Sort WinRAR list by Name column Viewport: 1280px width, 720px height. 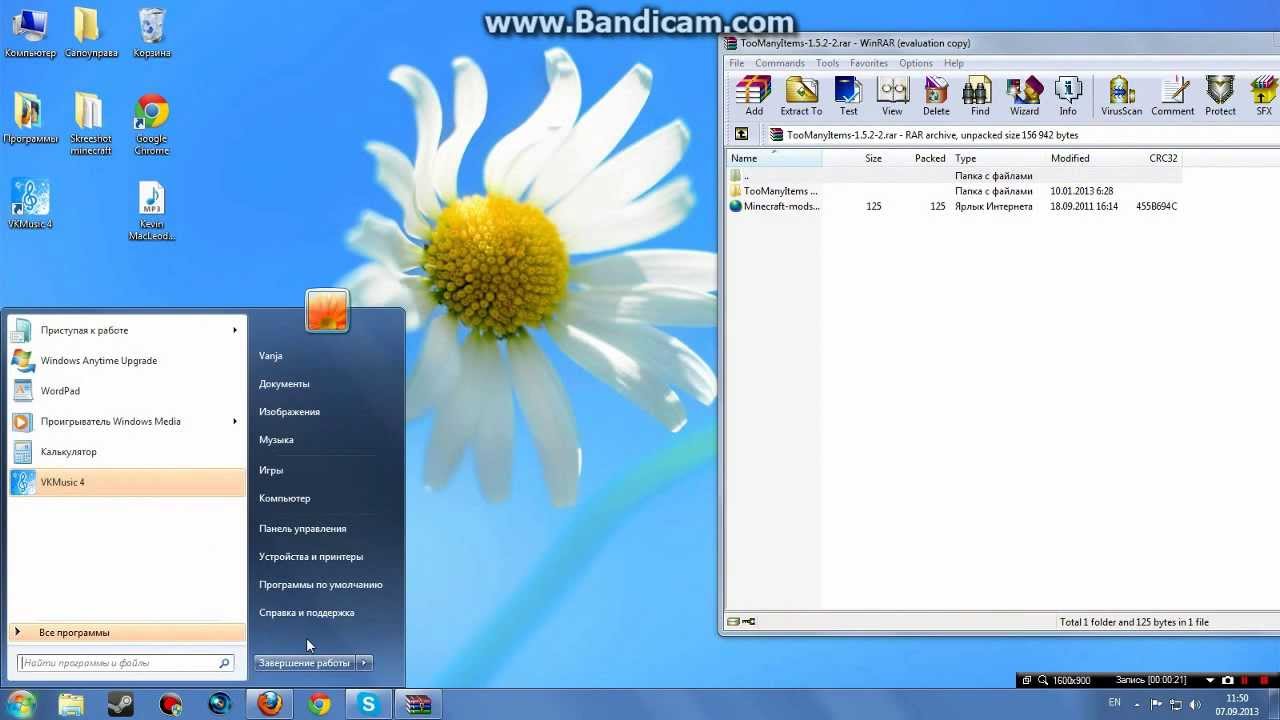[774, 158]
